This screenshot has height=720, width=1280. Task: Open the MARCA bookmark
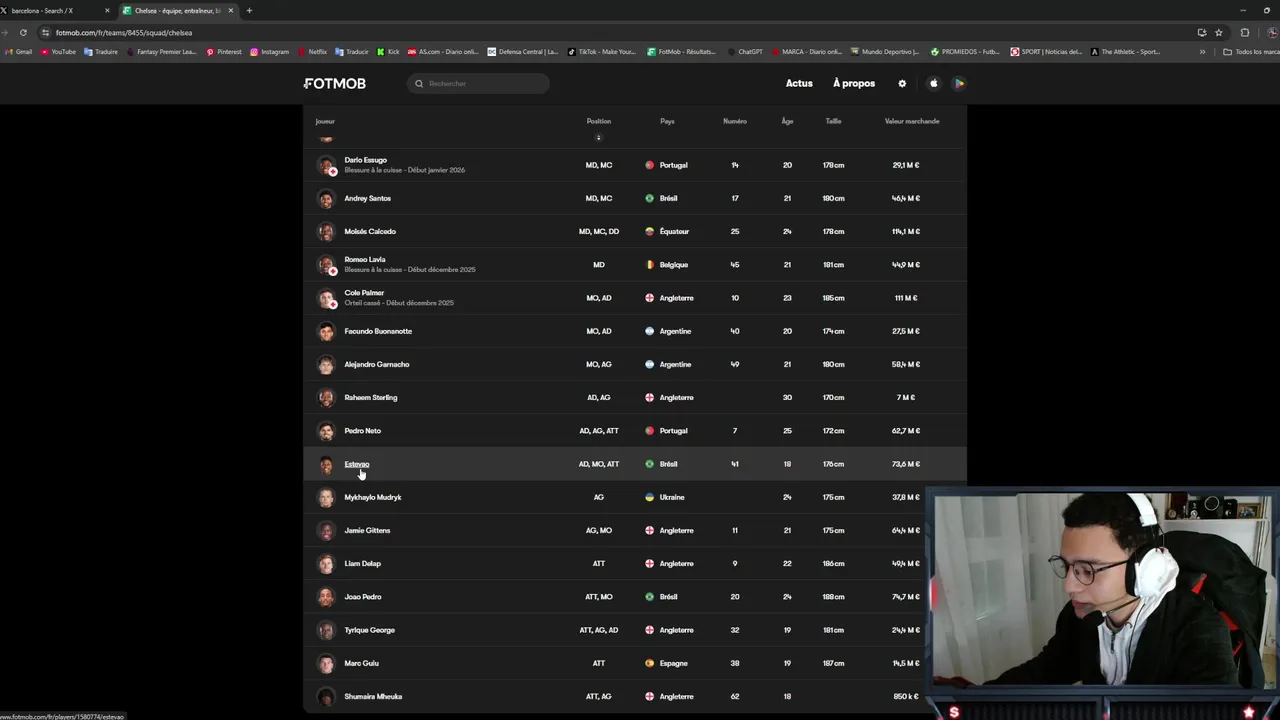[807, 52]
